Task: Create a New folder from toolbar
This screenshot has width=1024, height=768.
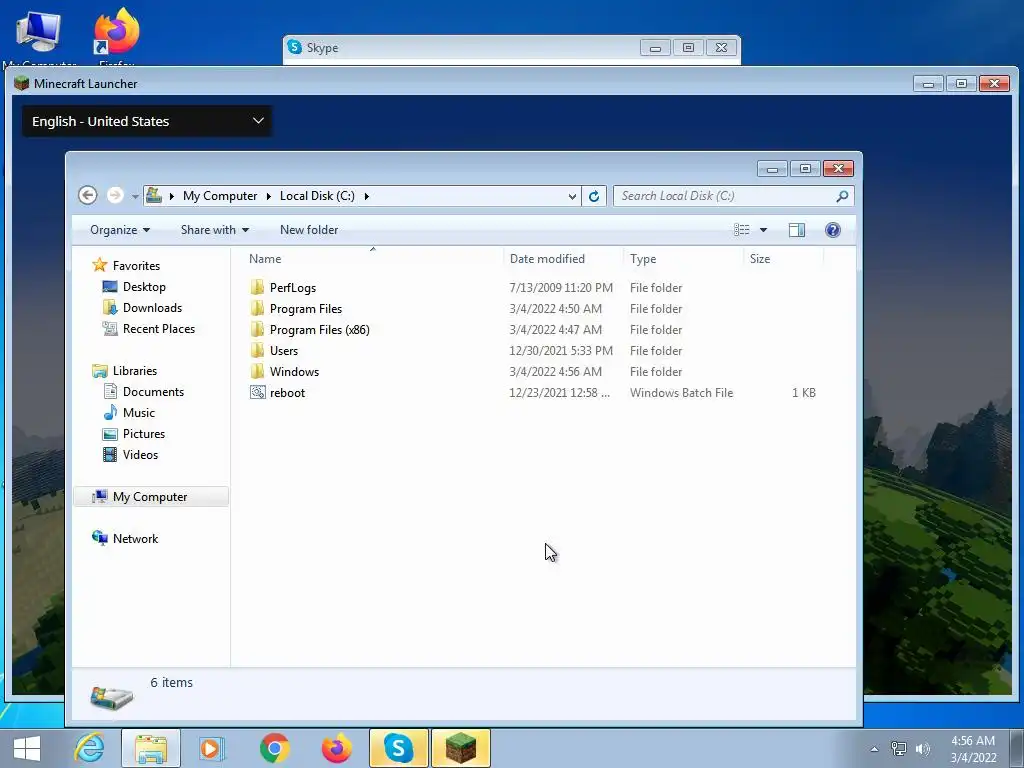Action: click(309, 230)
